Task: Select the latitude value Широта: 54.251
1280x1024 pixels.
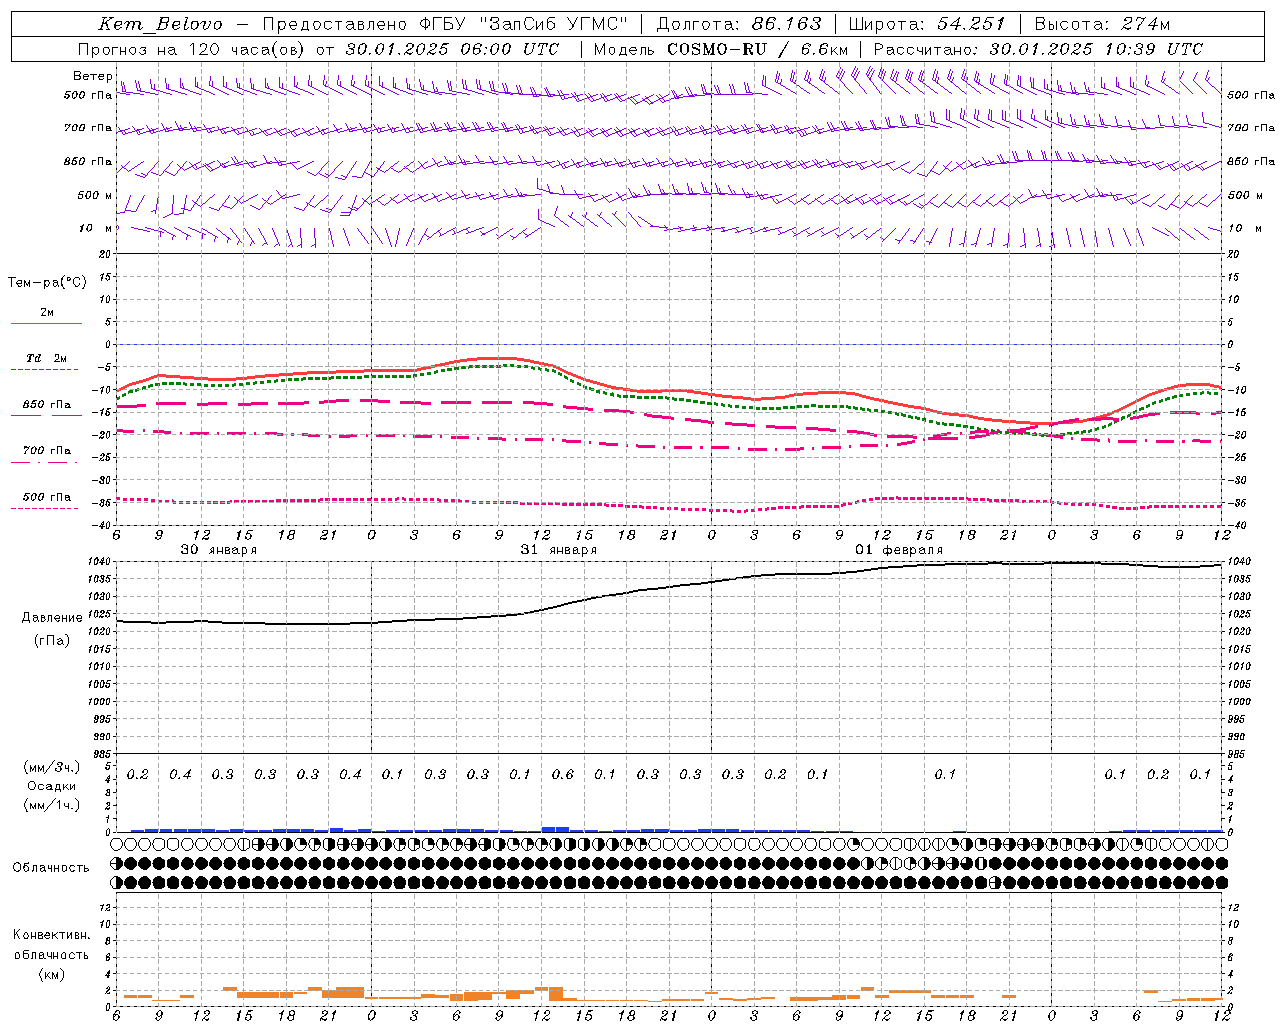Action: click(926, 24)
